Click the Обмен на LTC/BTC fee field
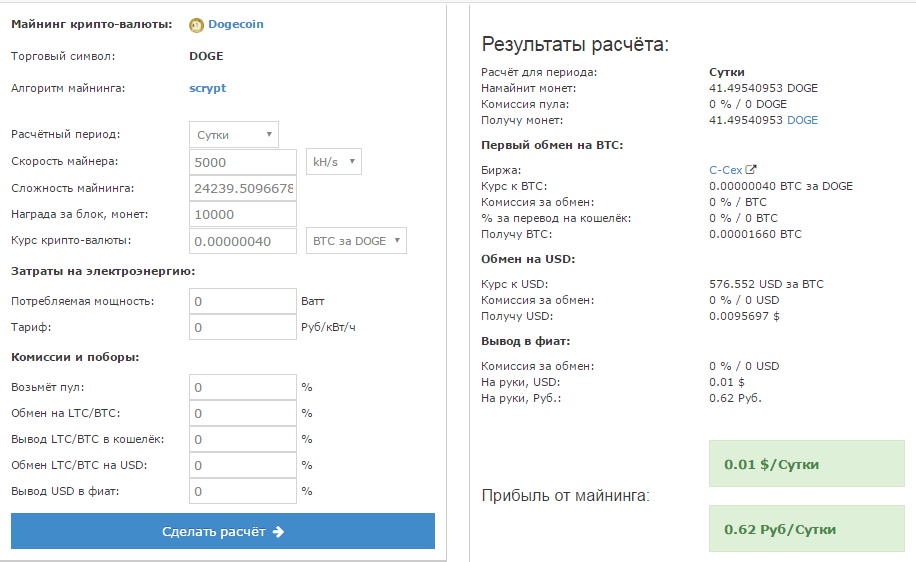Viewport: 916px width, 562px height. click(x=242, y=413)
